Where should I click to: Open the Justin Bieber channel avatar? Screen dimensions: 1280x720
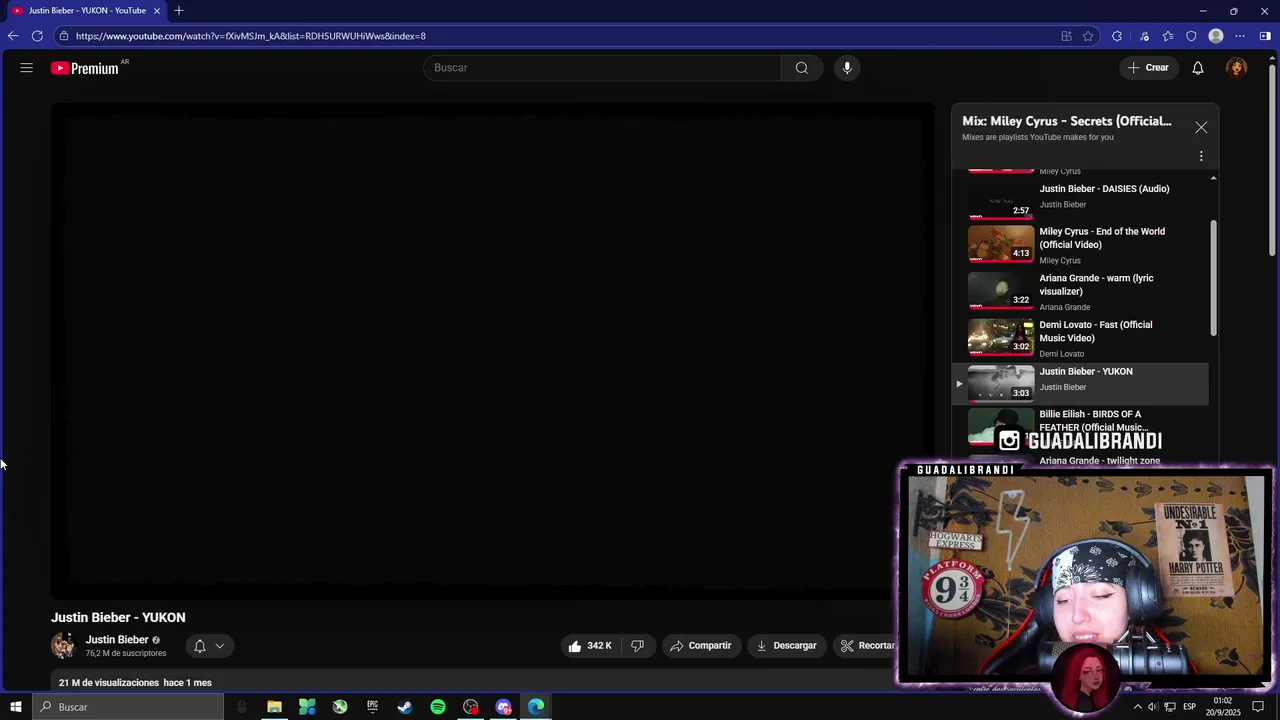pyautogui.click(x=63, y=646)
